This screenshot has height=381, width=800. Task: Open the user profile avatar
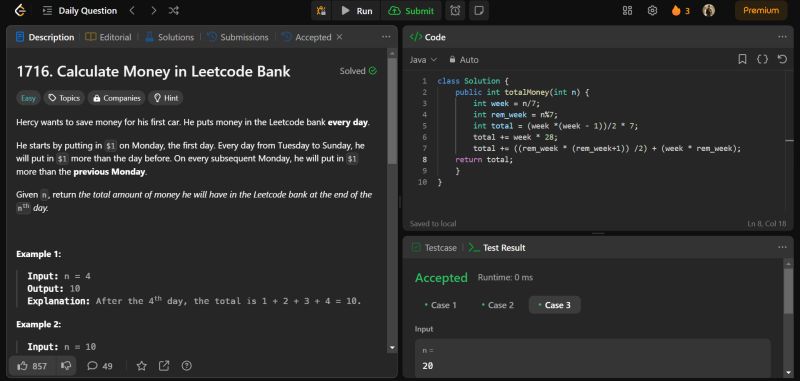(709, 10)
